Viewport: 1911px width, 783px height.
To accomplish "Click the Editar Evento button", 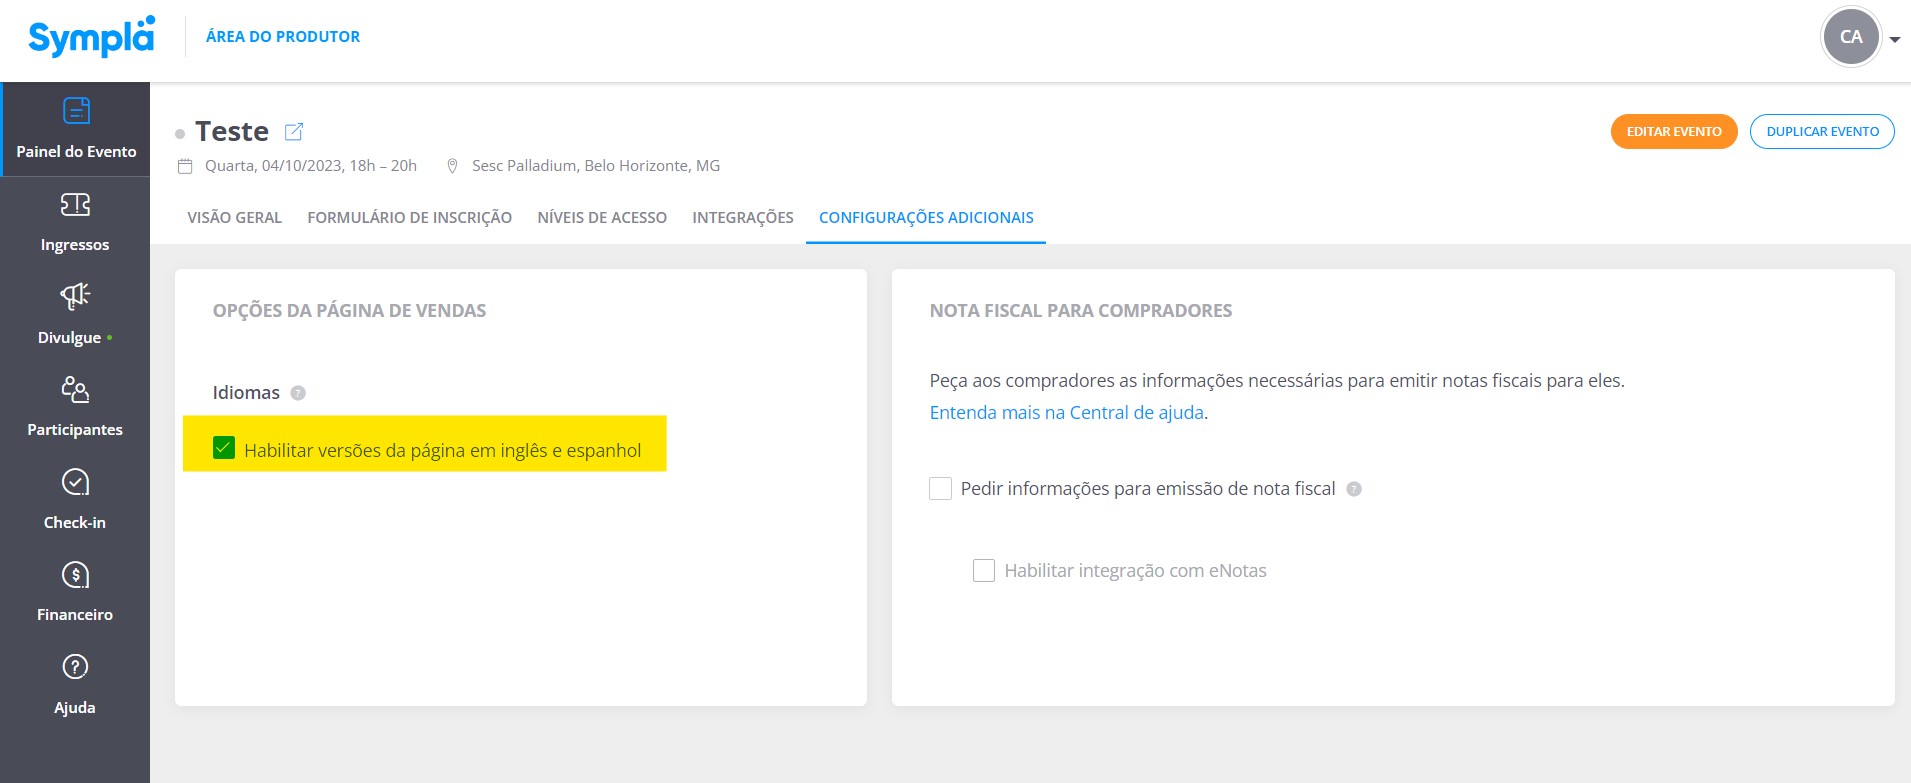I will pyautogui.click(x=1674, y=131).
